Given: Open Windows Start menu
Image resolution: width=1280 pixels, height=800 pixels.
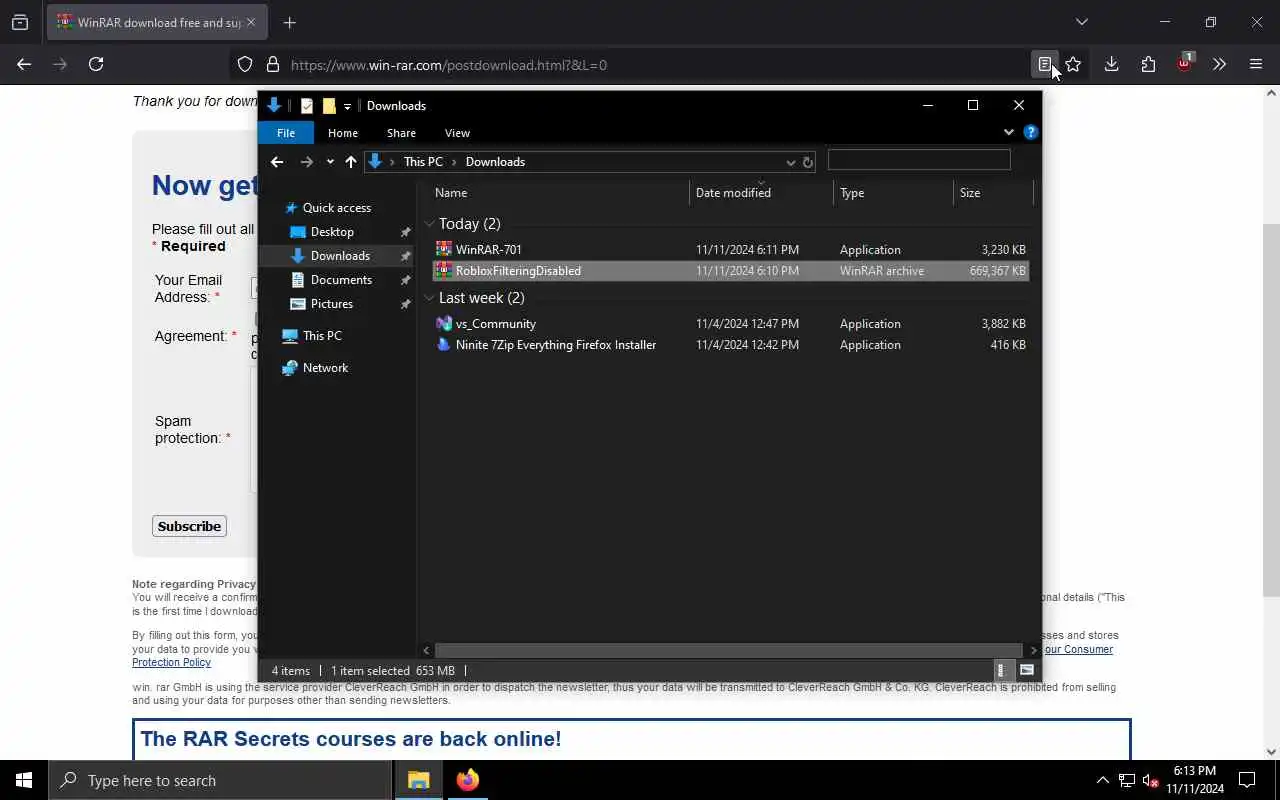Looking at the screenshot, I should pos(24,780).
